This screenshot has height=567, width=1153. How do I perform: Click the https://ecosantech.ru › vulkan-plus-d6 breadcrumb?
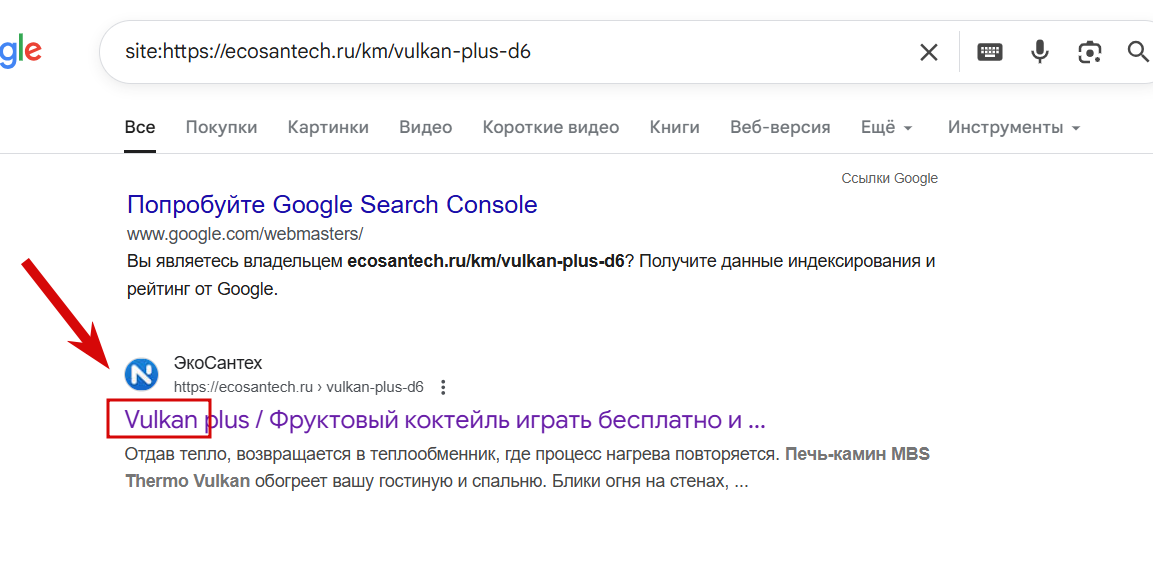coord(299,387)
